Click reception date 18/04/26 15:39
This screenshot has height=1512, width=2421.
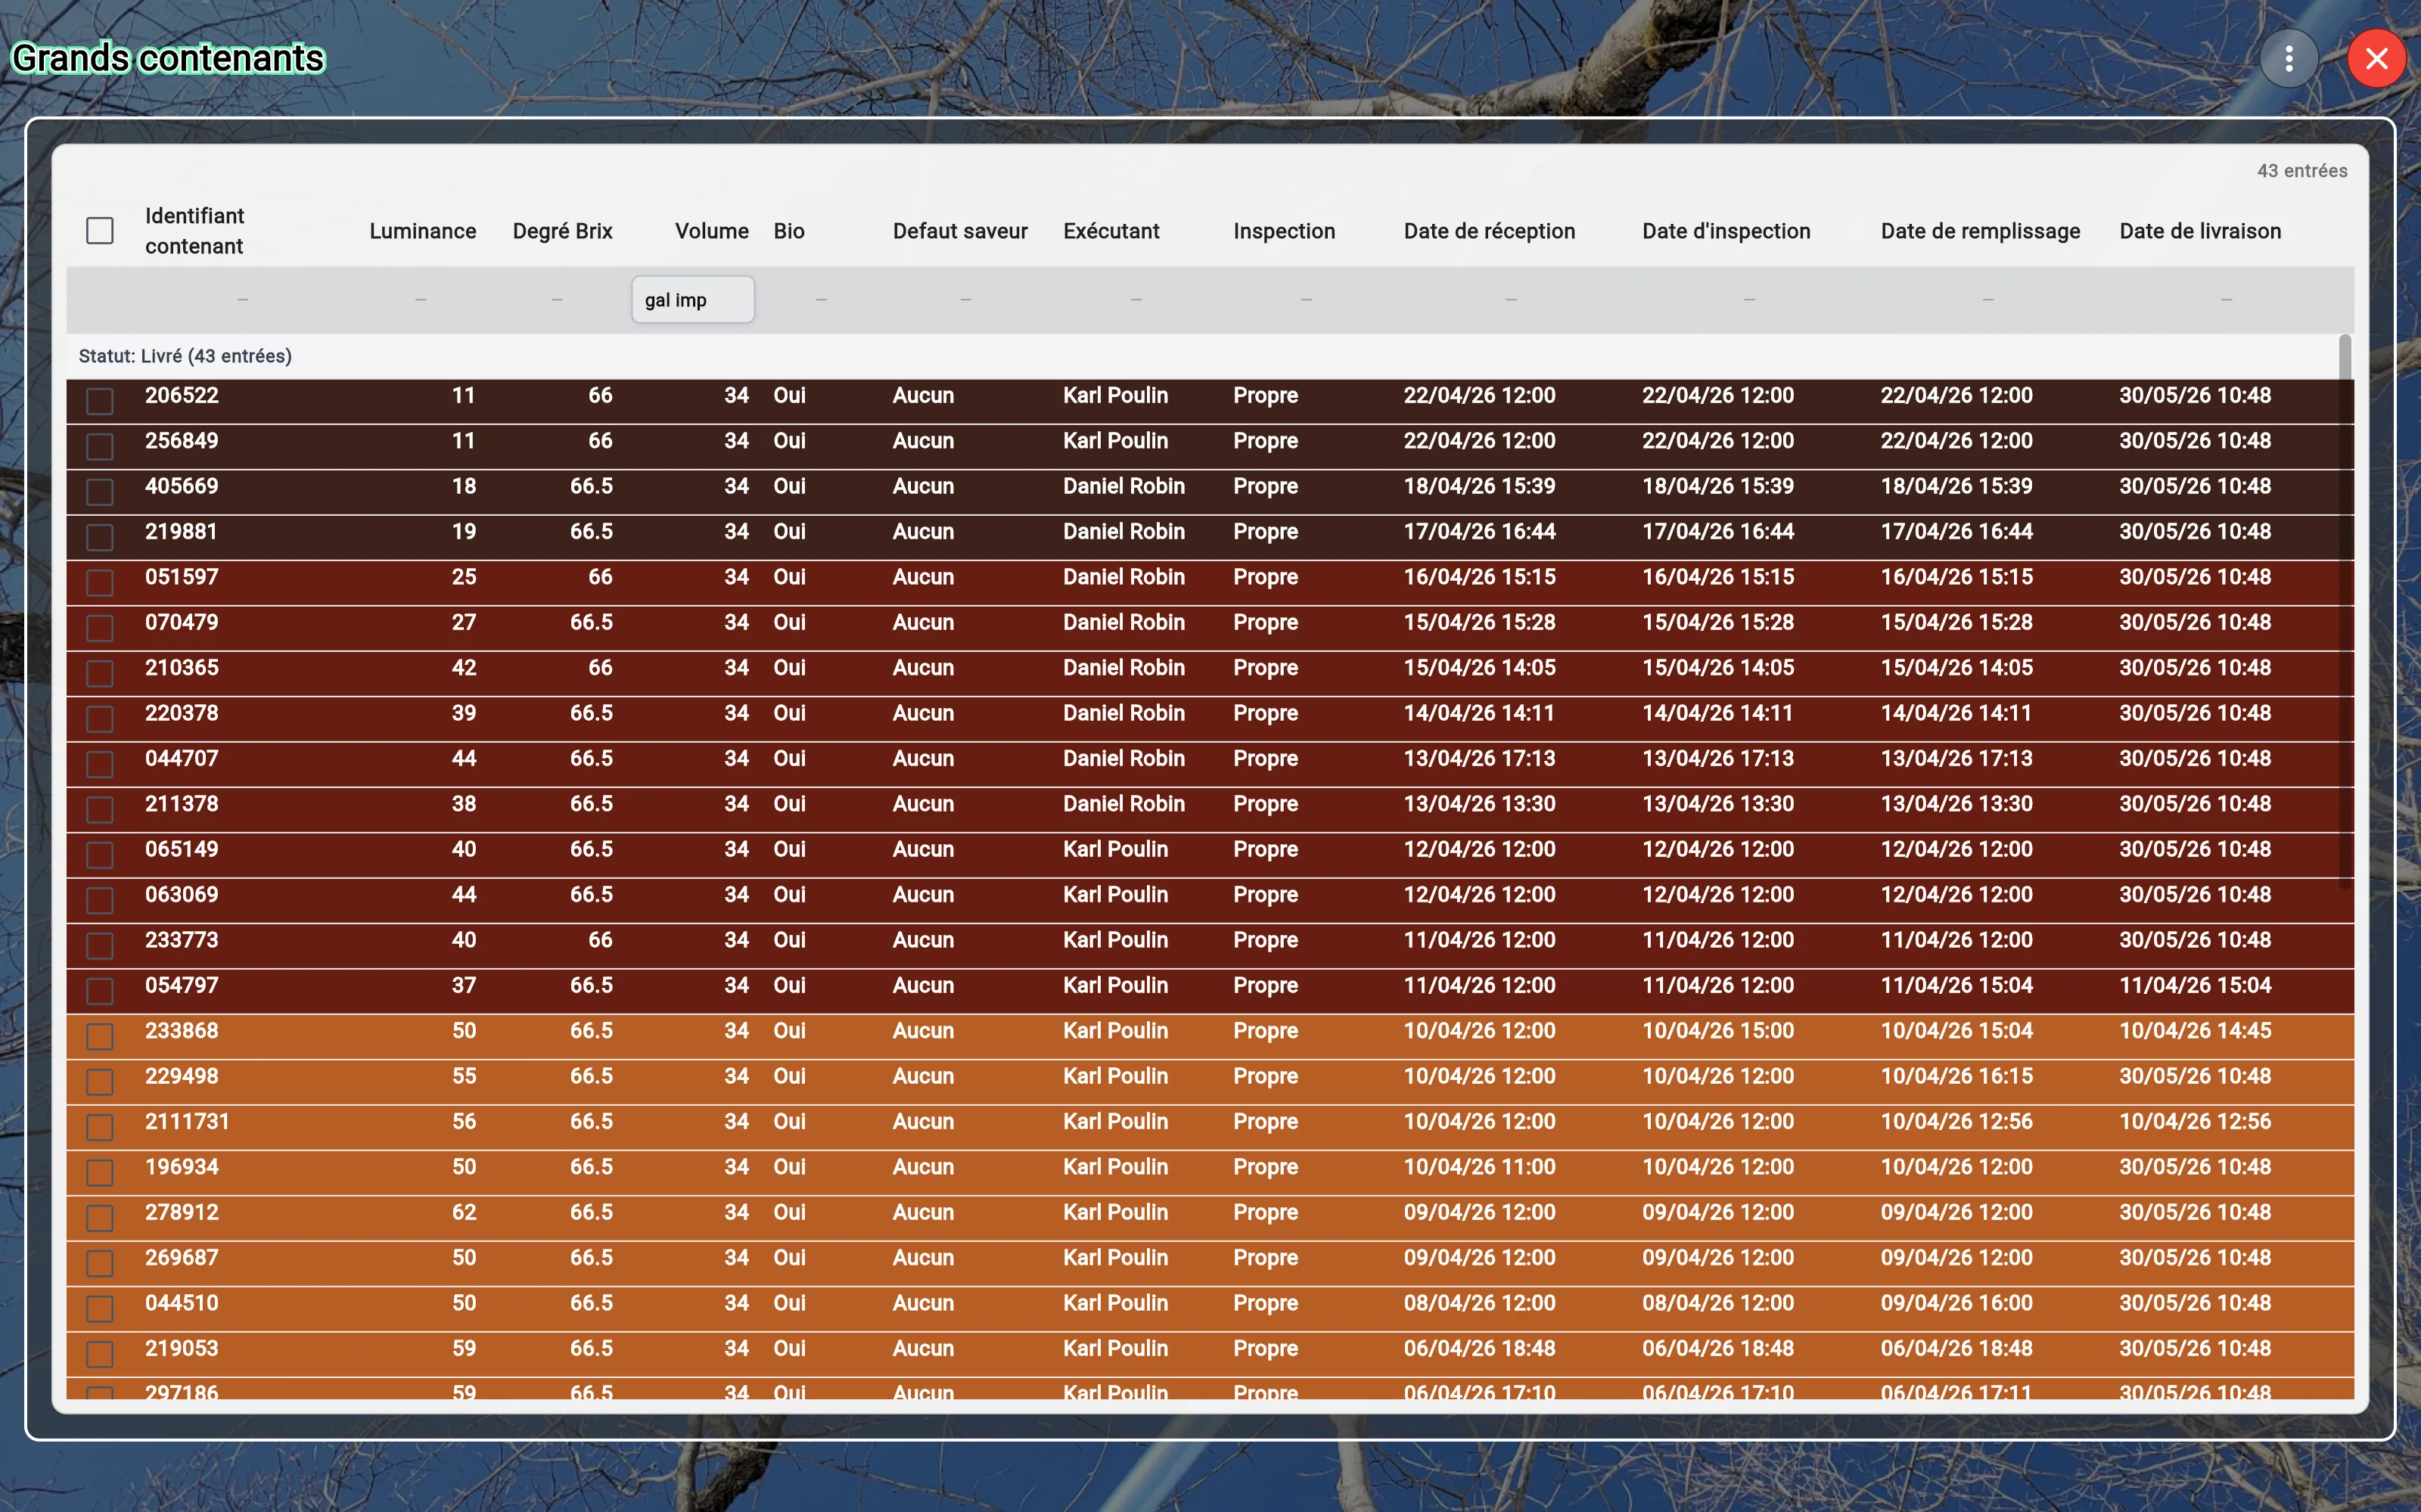[x=1479, y=486]
